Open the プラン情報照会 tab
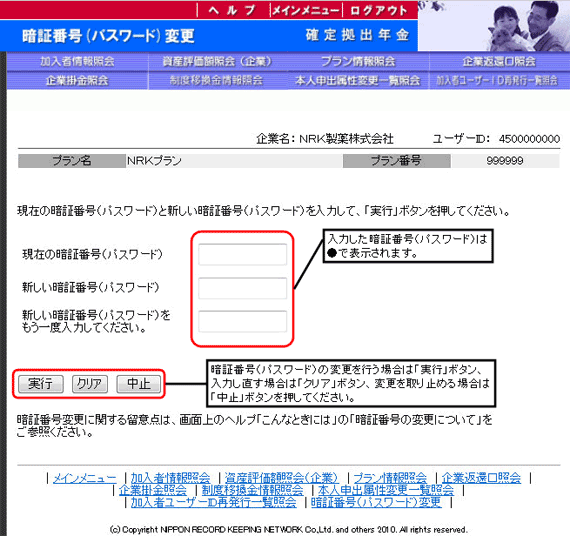Screen dimensions: 570x536 tap(358, 61)
